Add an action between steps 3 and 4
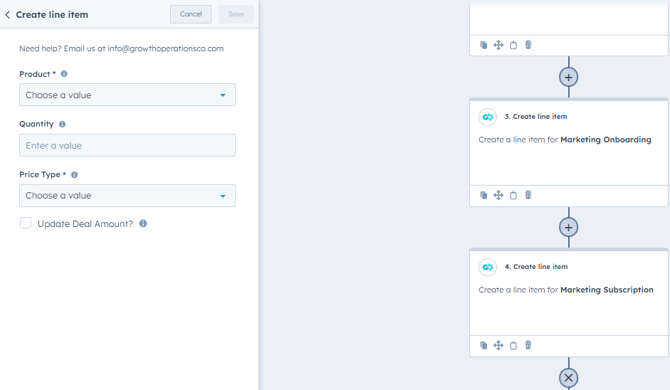670x390 pixels. pyautogui.click(x=568, y=228)
